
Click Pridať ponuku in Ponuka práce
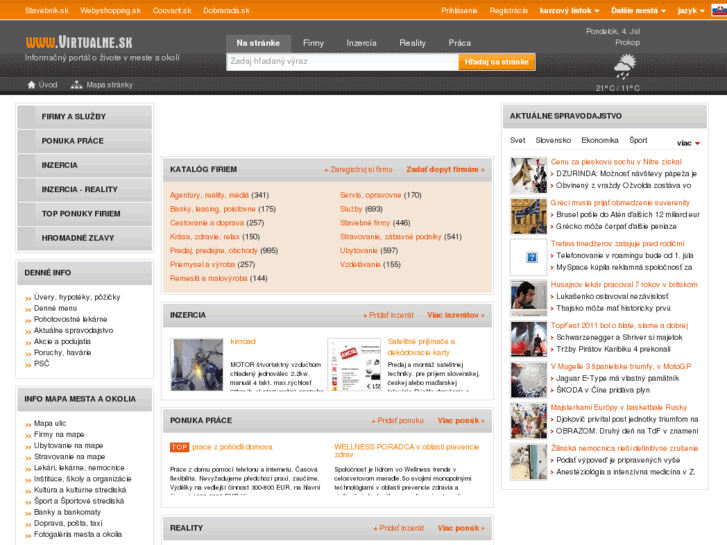tap(397, 421)
